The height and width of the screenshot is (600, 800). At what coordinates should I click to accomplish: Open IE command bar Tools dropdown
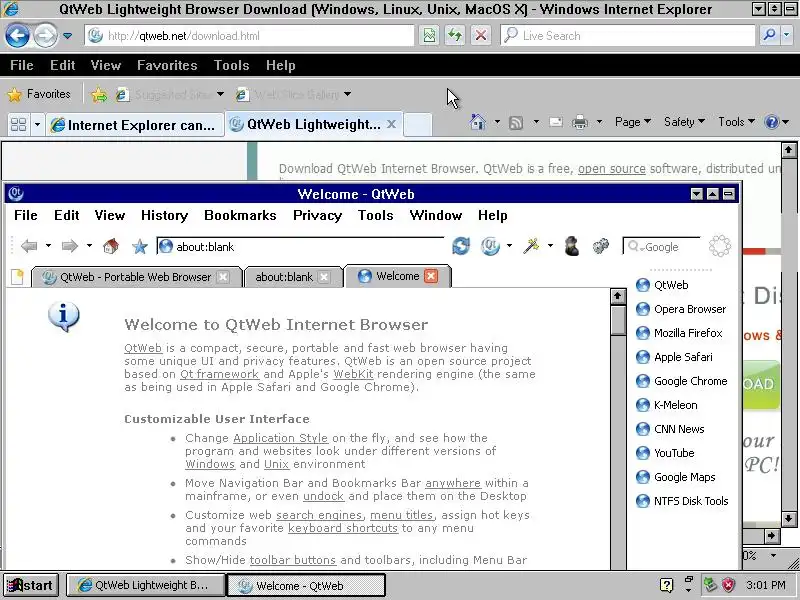pos(736,122)
